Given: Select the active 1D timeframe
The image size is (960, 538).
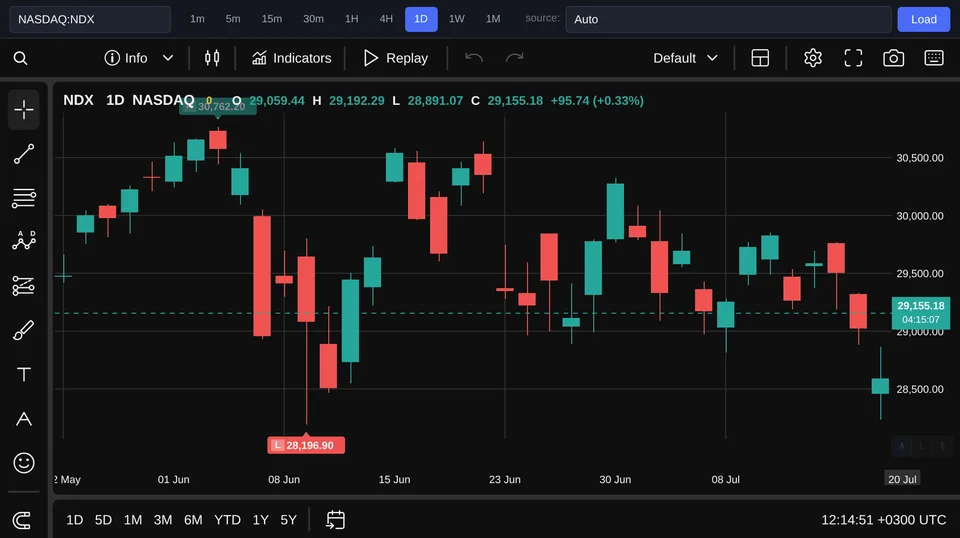Looking at the screenshot, I should (x=421, y=19).
